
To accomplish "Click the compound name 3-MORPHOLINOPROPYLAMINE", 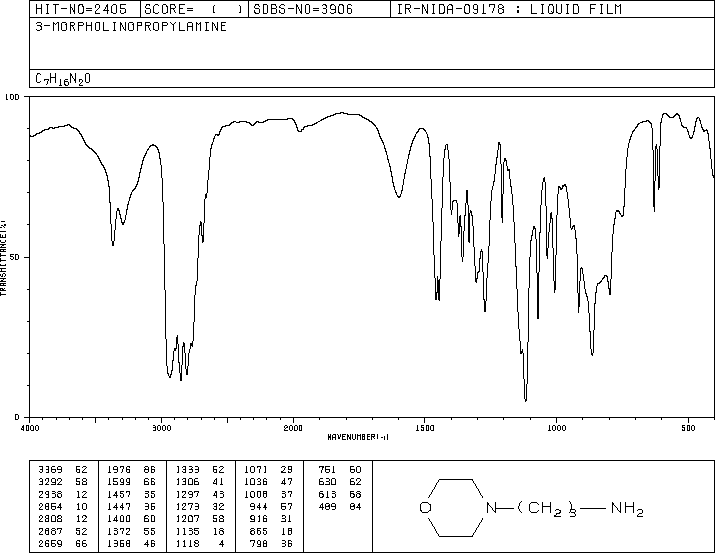I will tap(131, 27).
